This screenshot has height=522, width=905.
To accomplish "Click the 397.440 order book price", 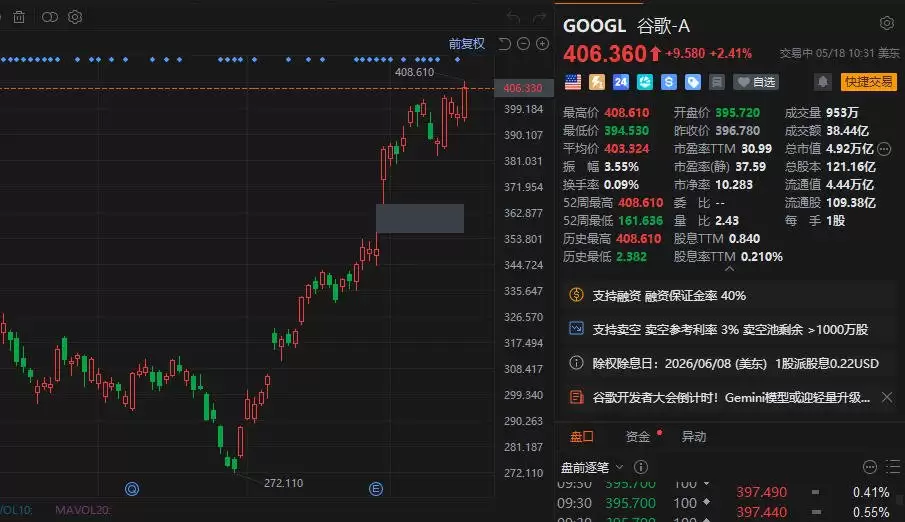I will point(761,512).
